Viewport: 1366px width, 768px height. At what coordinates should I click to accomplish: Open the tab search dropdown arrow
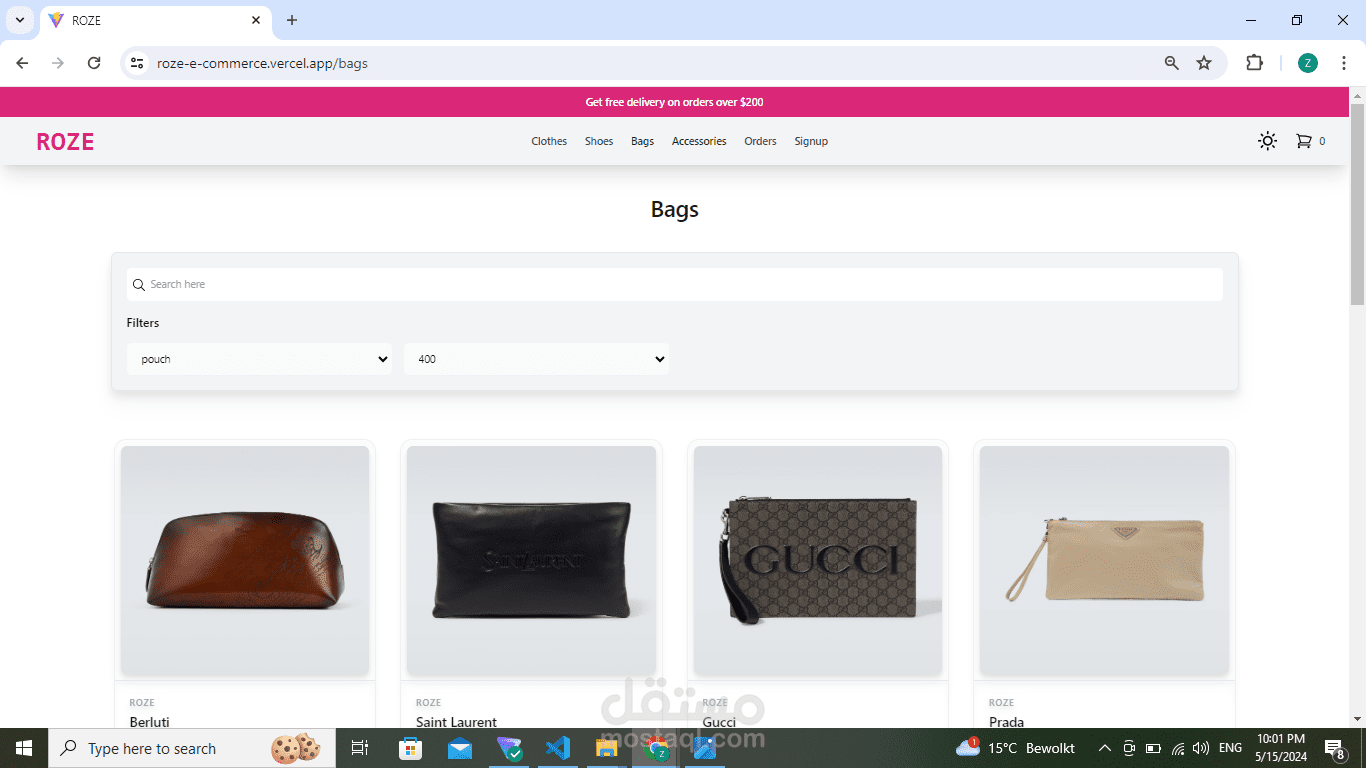[x=19, y=20]
